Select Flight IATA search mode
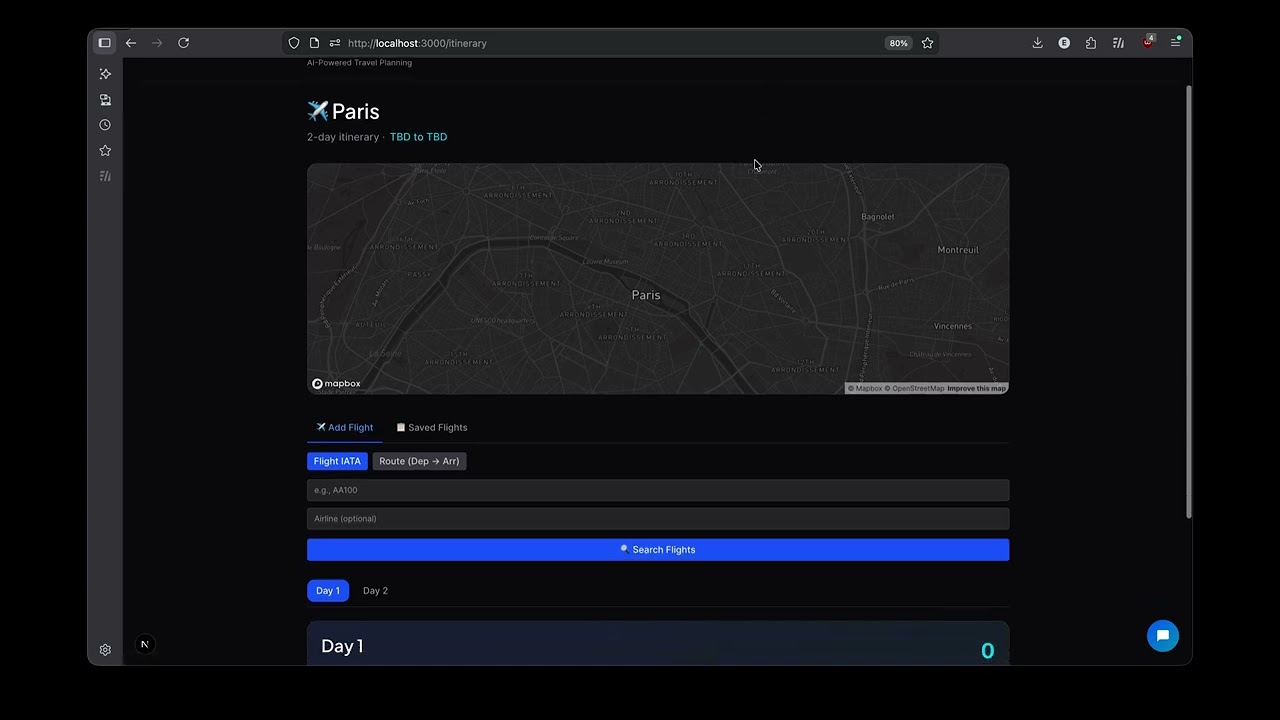The height and width of the screenshot is (720, 1280). point(337,461)
